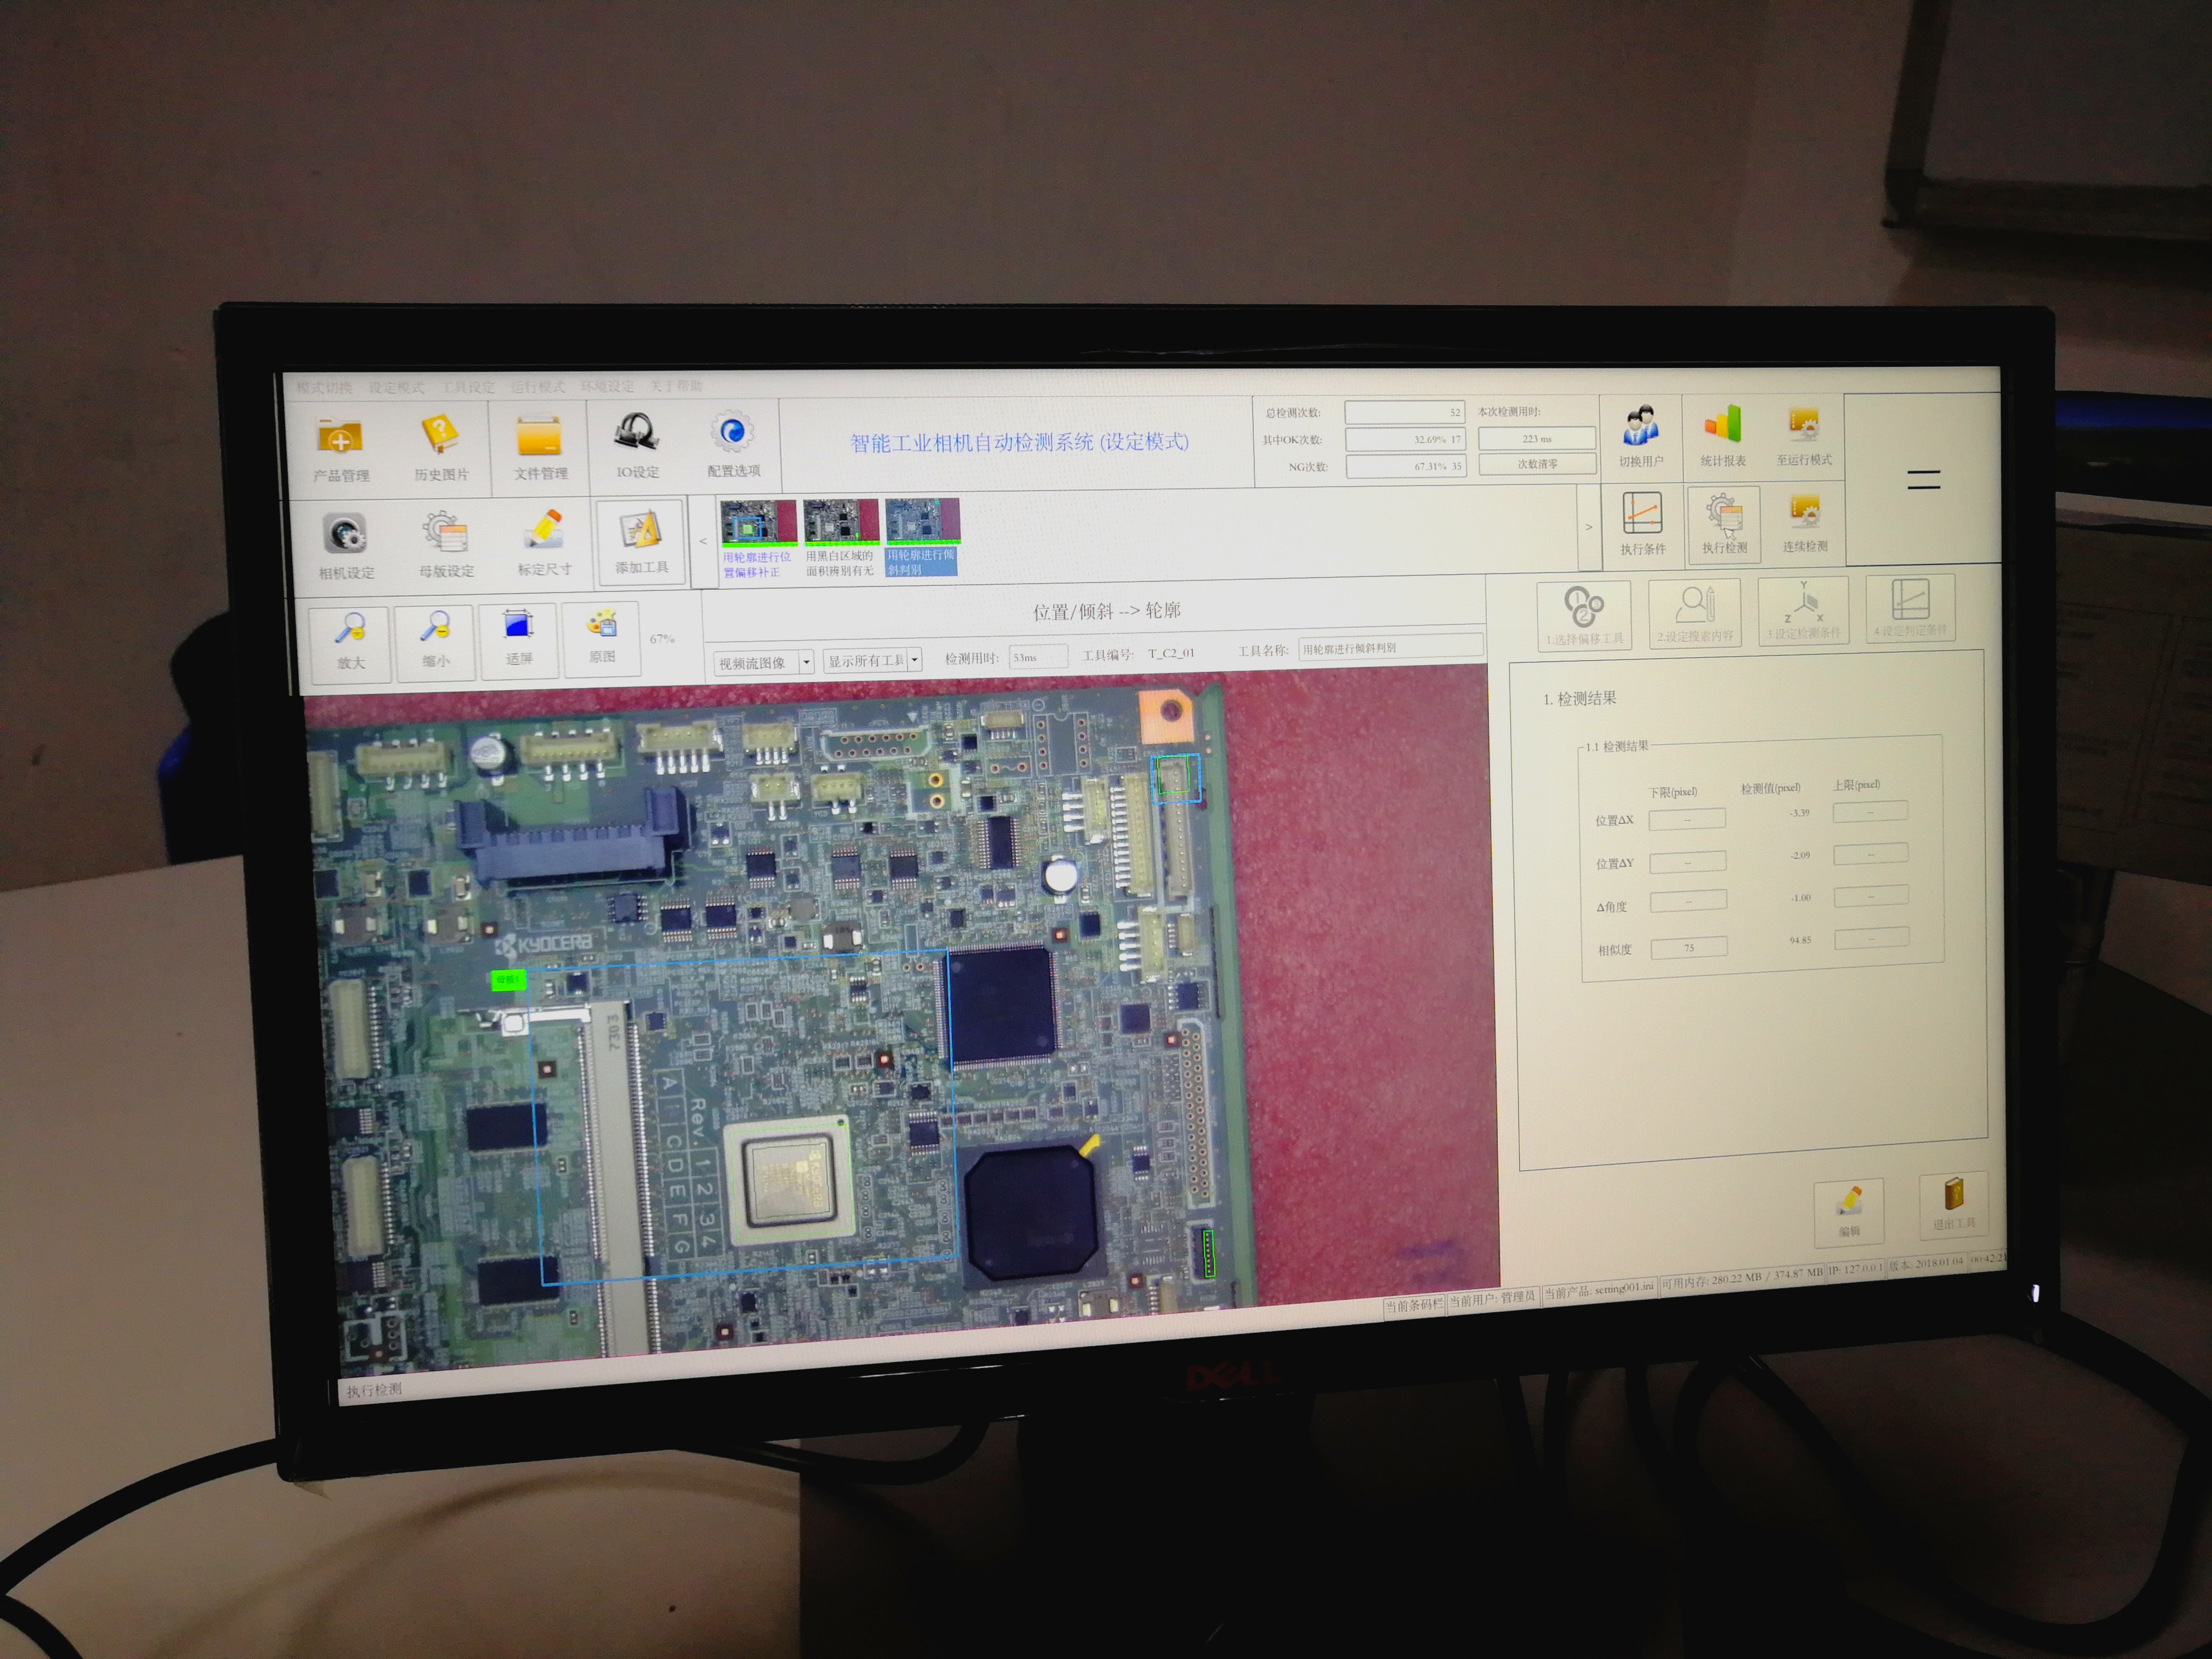This screenshot has width=2212, height=1659.
Task: Open 运行模式 menu
Action: point(537,386)
